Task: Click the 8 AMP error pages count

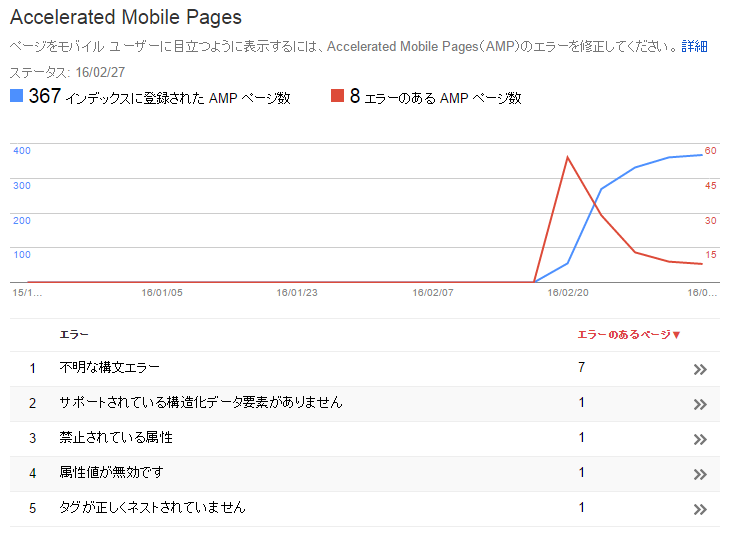Action: (x=355, y=96)
